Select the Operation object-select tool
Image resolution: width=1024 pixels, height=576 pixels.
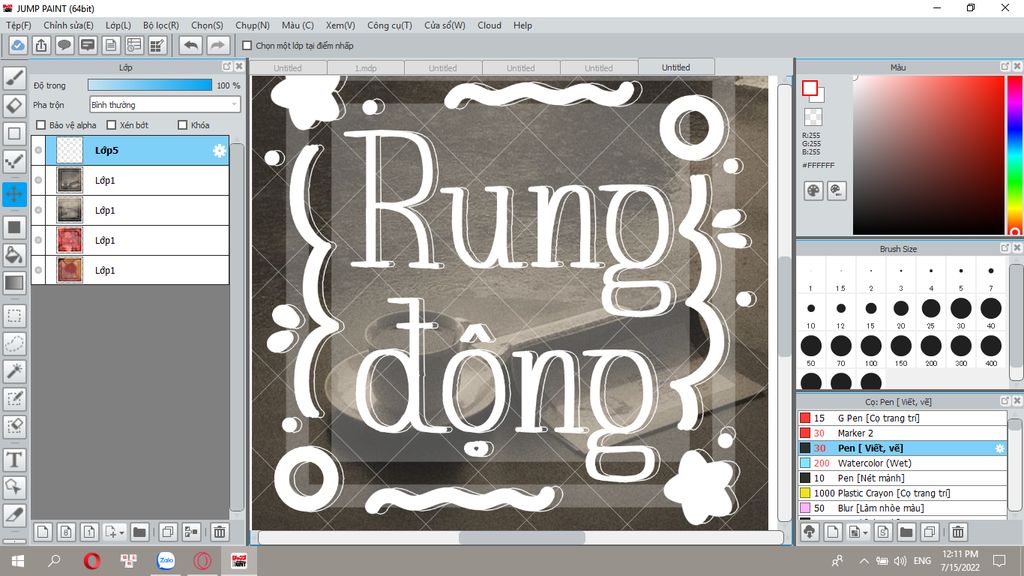tap(14, 487)
